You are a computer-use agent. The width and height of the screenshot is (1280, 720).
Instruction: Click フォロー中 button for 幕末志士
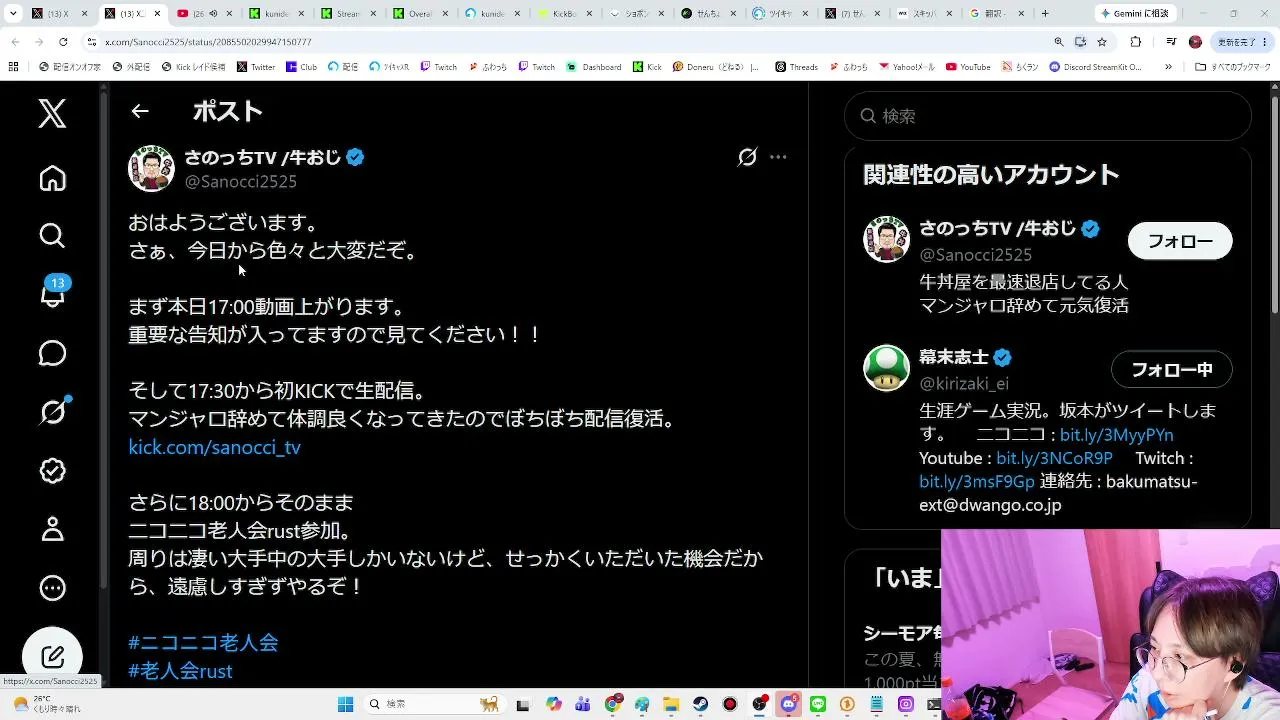1172,370
